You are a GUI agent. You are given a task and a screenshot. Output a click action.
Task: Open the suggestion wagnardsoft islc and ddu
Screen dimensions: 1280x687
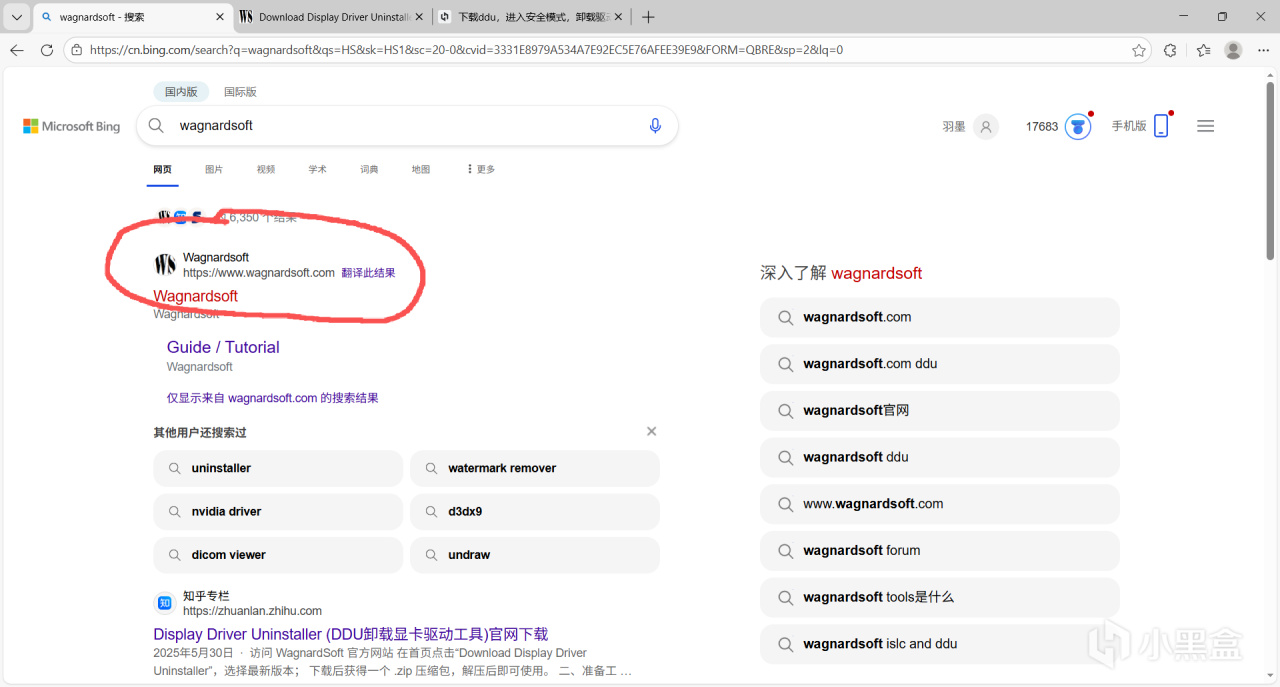[x=940, y=644]
